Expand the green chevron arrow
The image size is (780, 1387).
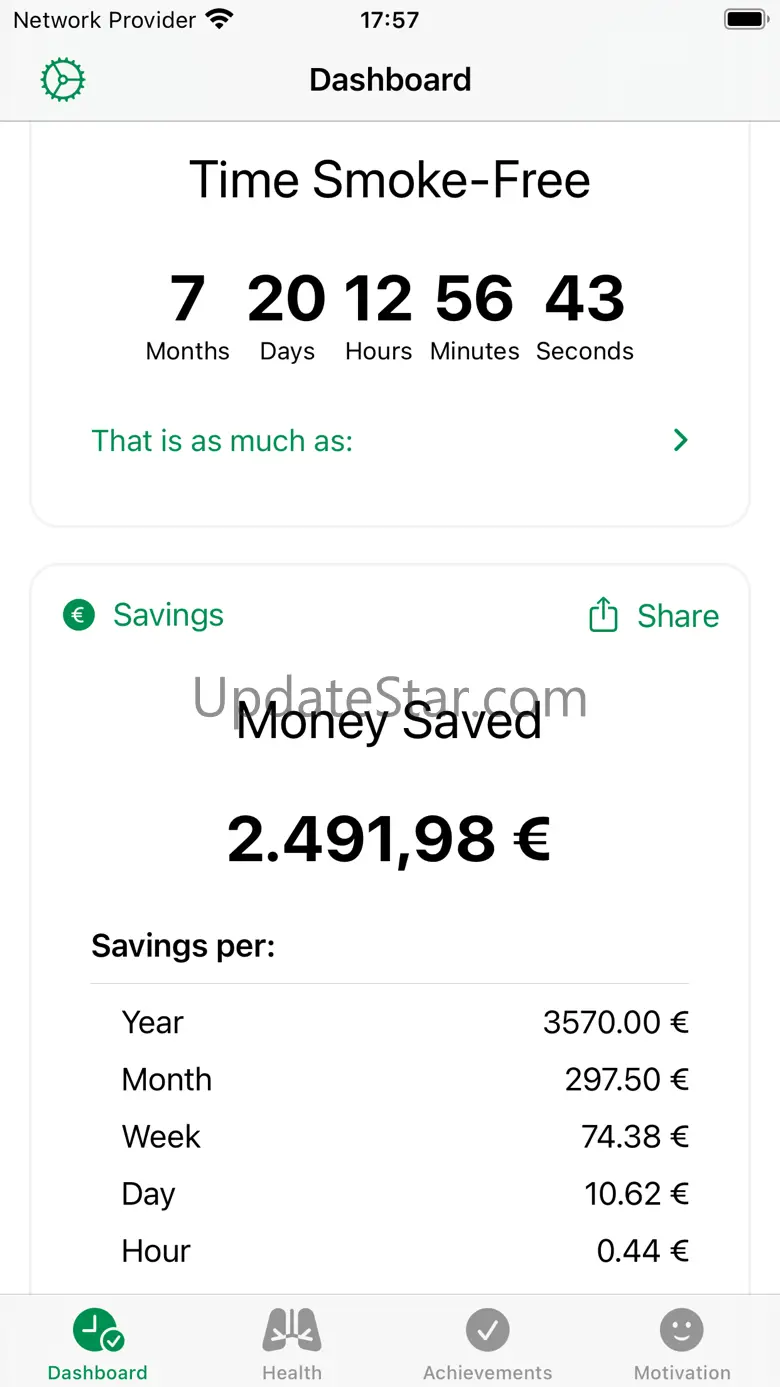tap(681, 440)
